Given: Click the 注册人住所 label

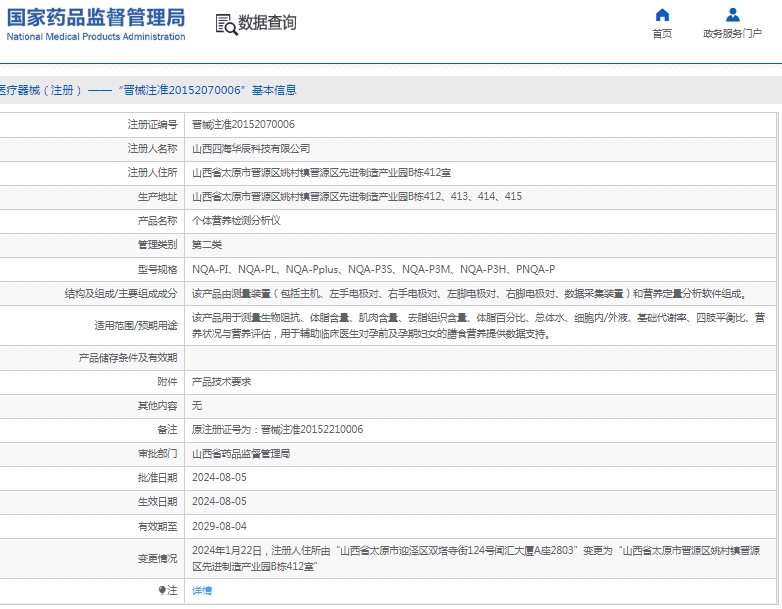Looking at the screenshot, I should 152,173.
